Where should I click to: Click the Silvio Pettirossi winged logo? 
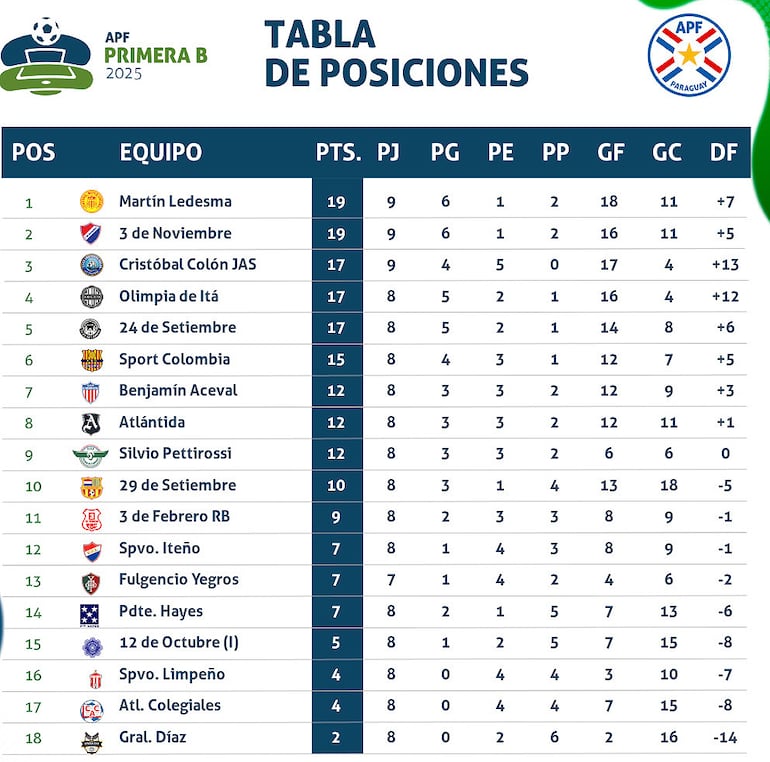tap(90, 454)
